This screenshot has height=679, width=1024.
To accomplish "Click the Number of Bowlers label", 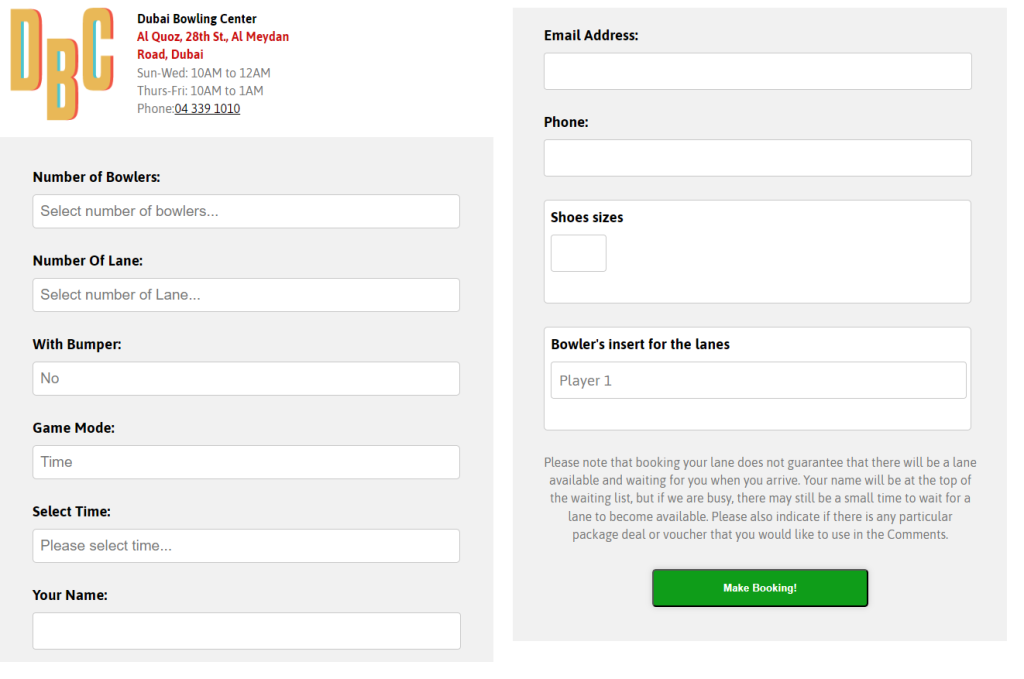I will (x=96, y=177).
